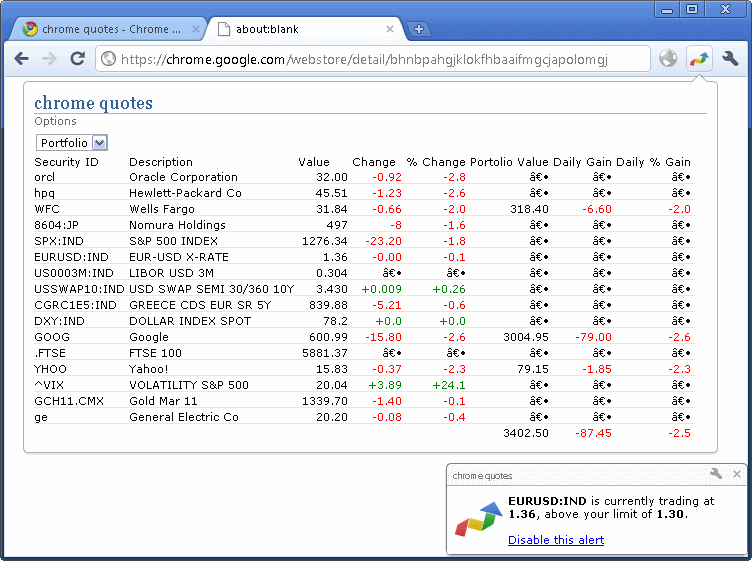Go back with the browser back arrow

(22, 59)
